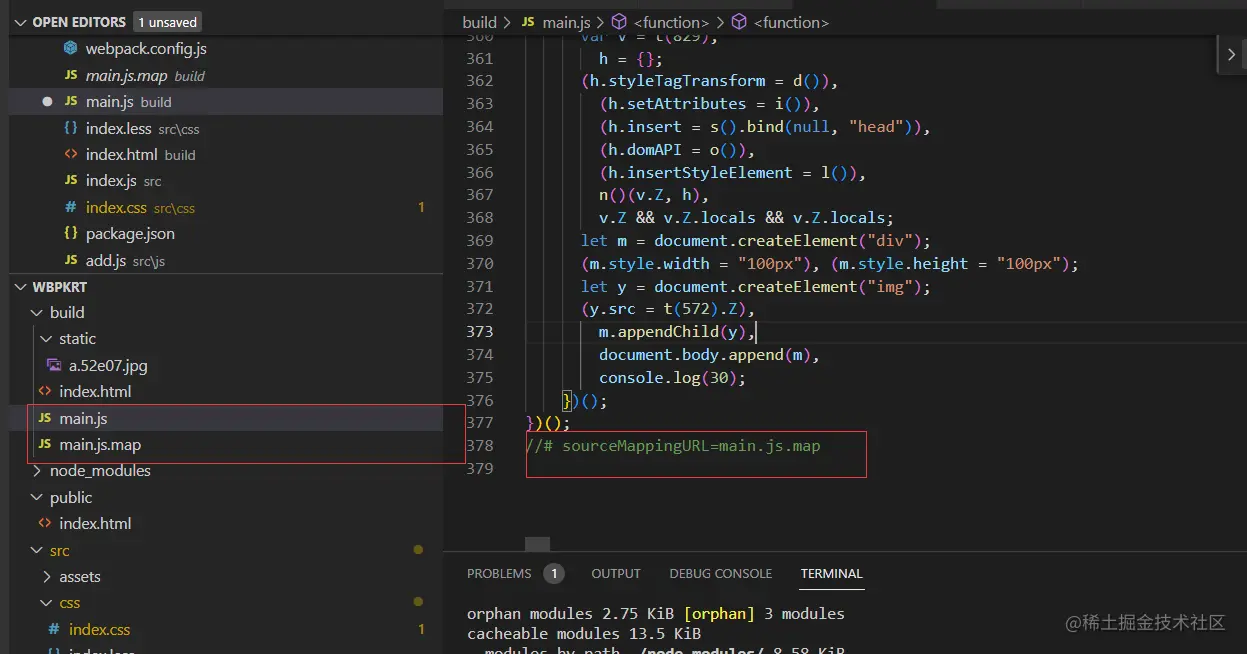The height and width of the screenshot is (654, 1247).
Task: Collapse the build folder
Action: pyautogui.click(x=37, y=312)
